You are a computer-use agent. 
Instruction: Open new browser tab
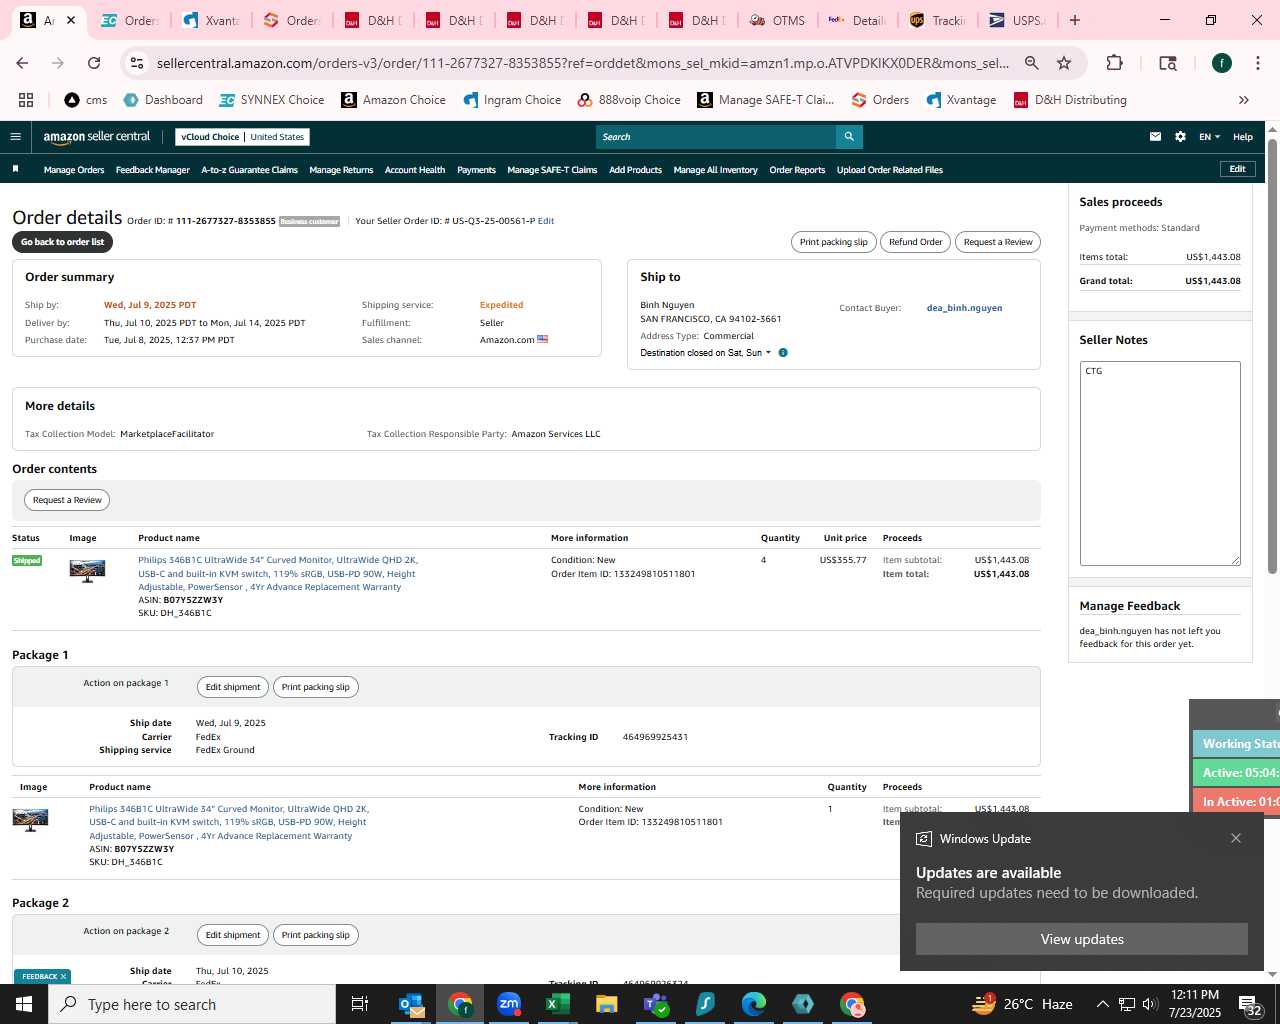click(x=1075, y=20)
